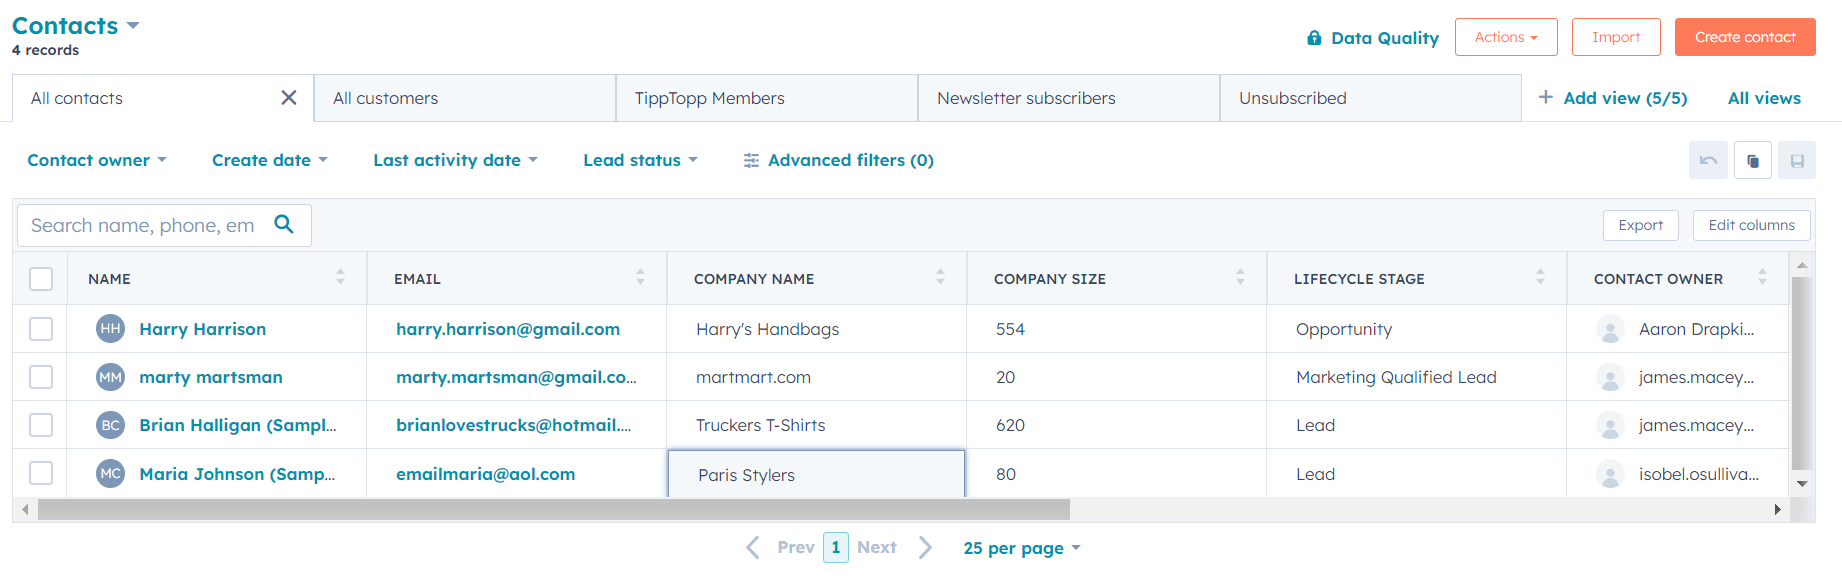This screenshot has width=1842, height=588.
Task: Check Maria Johnson's row checkbox
Action: coord(39,473)
